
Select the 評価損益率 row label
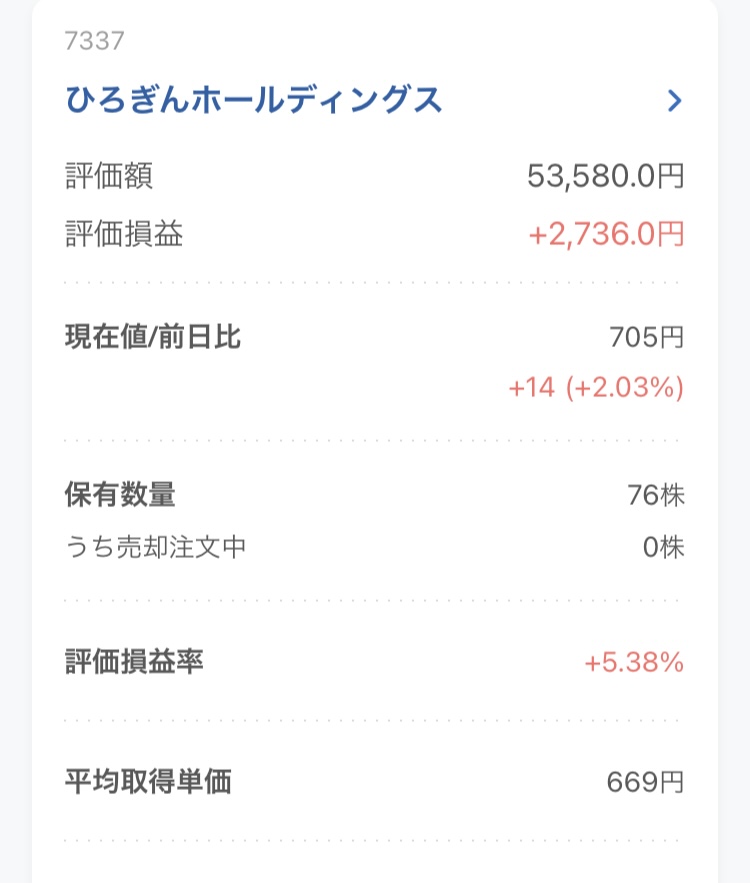click(x=134, y=662)
